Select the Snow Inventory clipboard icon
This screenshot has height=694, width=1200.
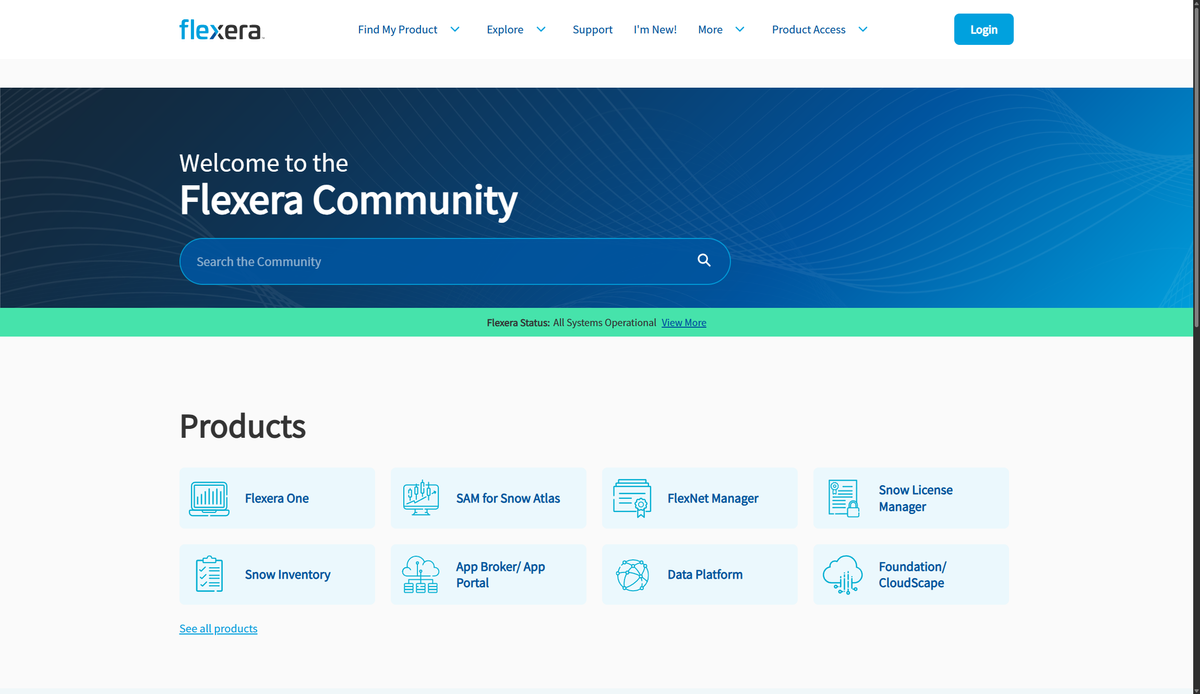point(208,574)
